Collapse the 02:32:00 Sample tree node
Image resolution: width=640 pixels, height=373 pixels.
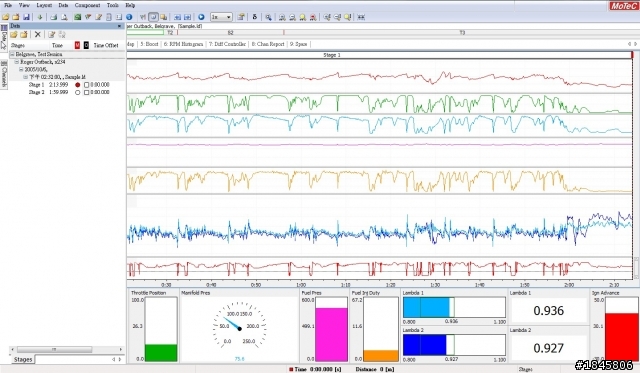25,77
